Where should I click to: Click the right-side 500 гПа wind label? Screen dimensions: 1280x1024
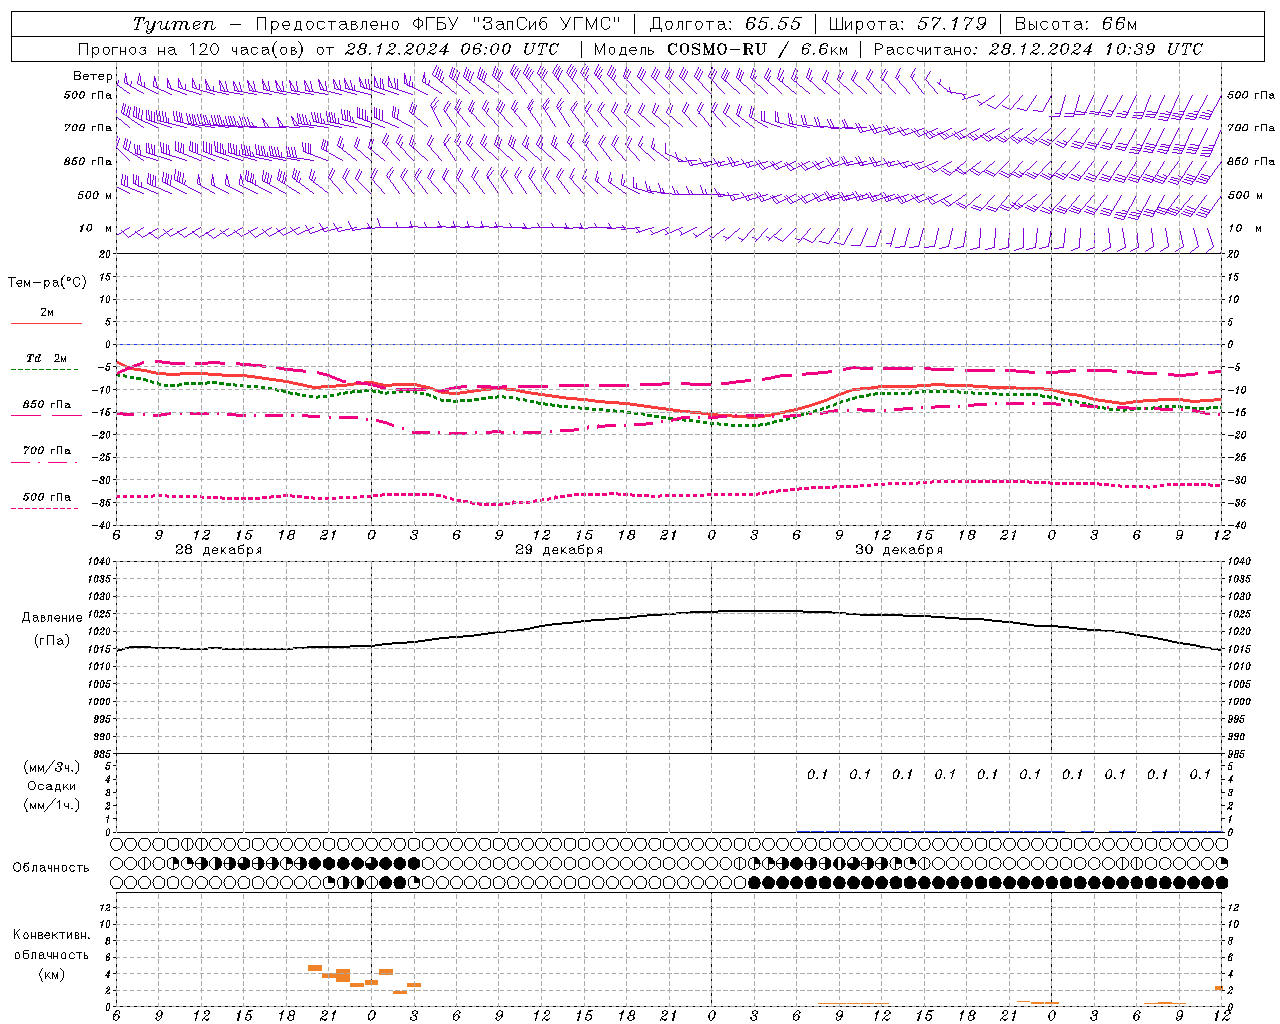(x=1251, y=95)
